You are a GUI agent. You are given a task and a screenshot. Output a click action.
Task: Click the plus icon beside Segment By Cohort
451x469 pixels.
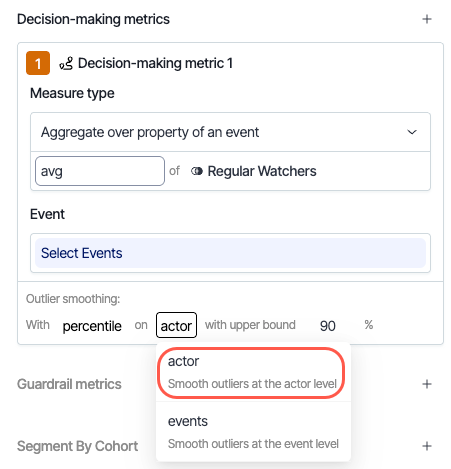point(427,446)
